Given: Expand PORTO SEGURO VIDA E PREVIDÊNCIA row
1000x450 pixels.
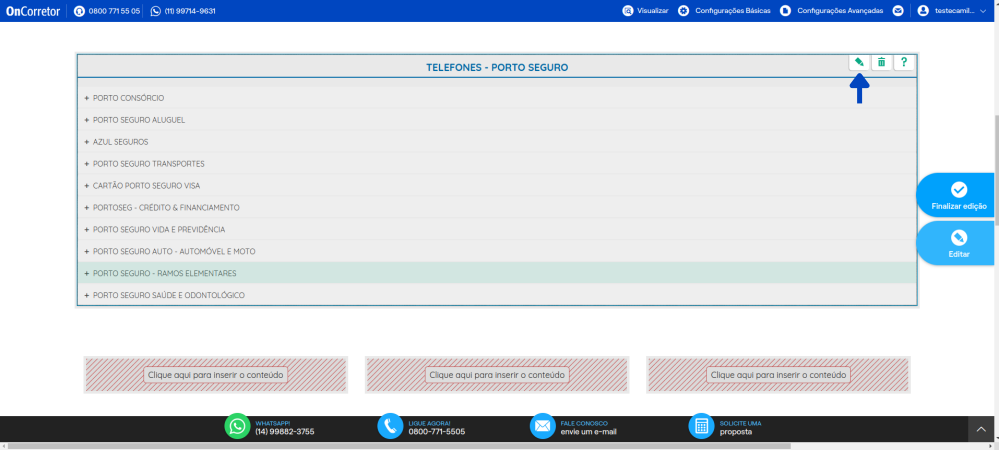Looking at the screenshot, I should click(497, 229).
